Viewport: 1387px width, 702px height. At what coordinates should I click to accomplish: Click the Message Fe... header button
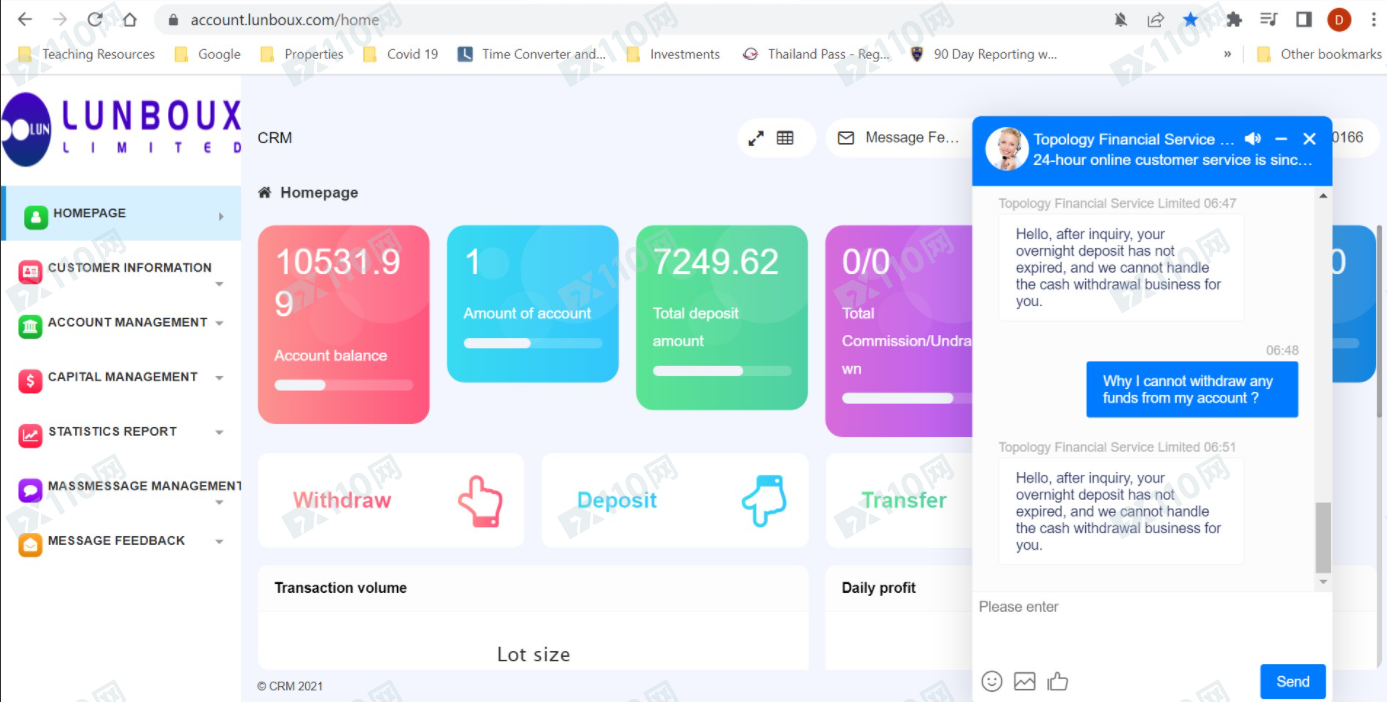(899, 138)
